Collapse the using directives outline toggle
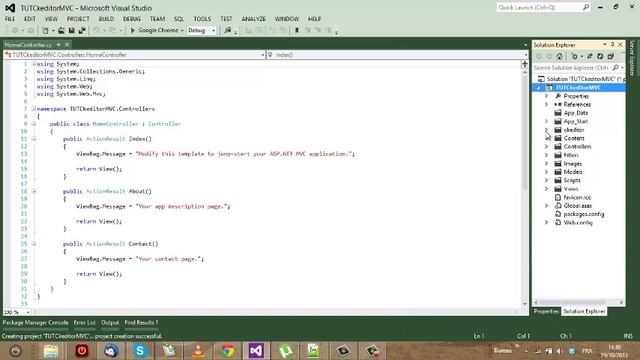Viewport: 640px width, 360px height. (34, 64)
